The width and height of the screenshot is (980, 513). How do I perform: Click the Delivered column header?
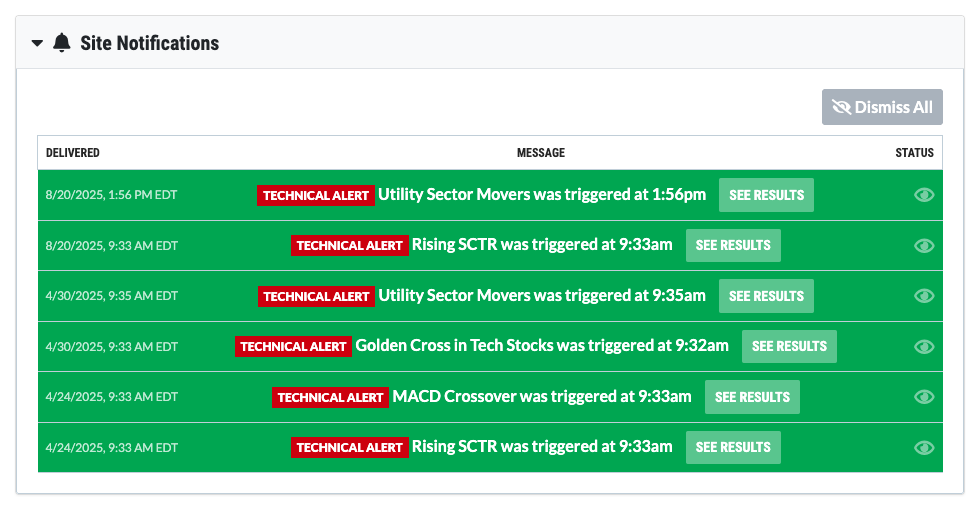73,153
